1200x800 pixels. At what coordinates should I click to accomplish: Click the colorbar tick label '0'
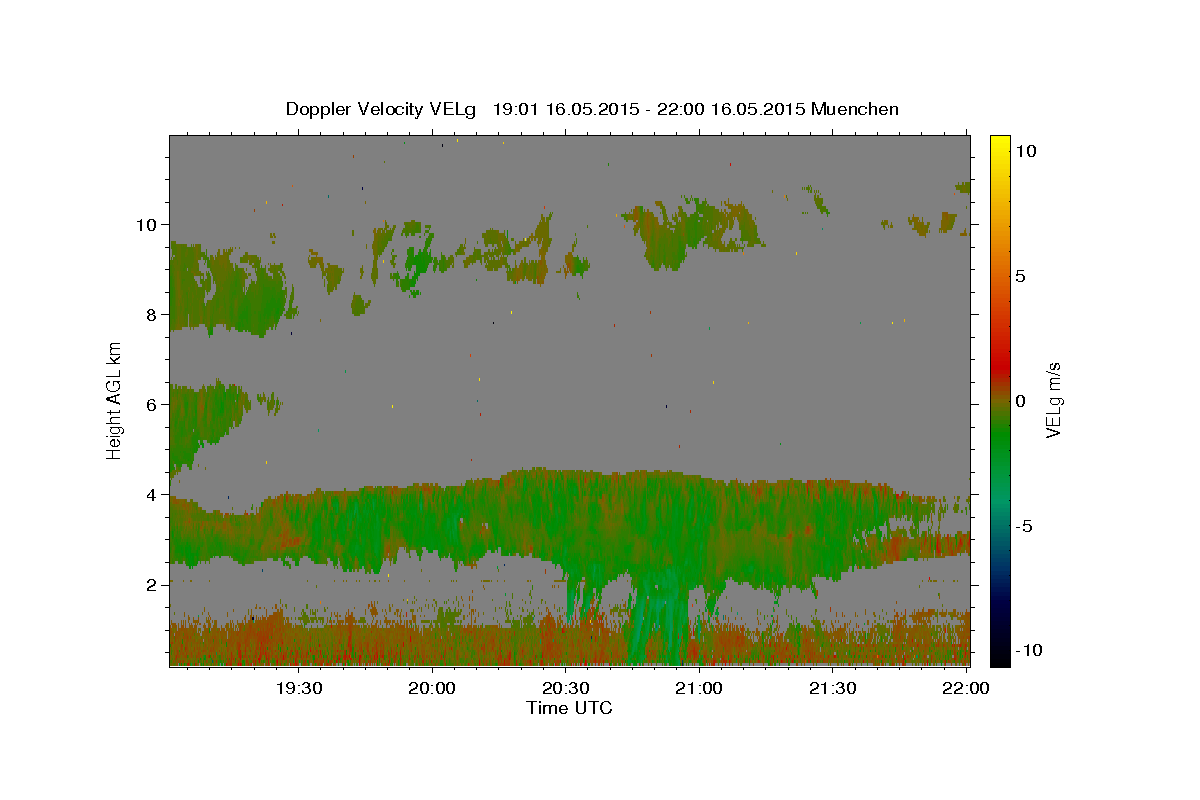(1020, 401)
